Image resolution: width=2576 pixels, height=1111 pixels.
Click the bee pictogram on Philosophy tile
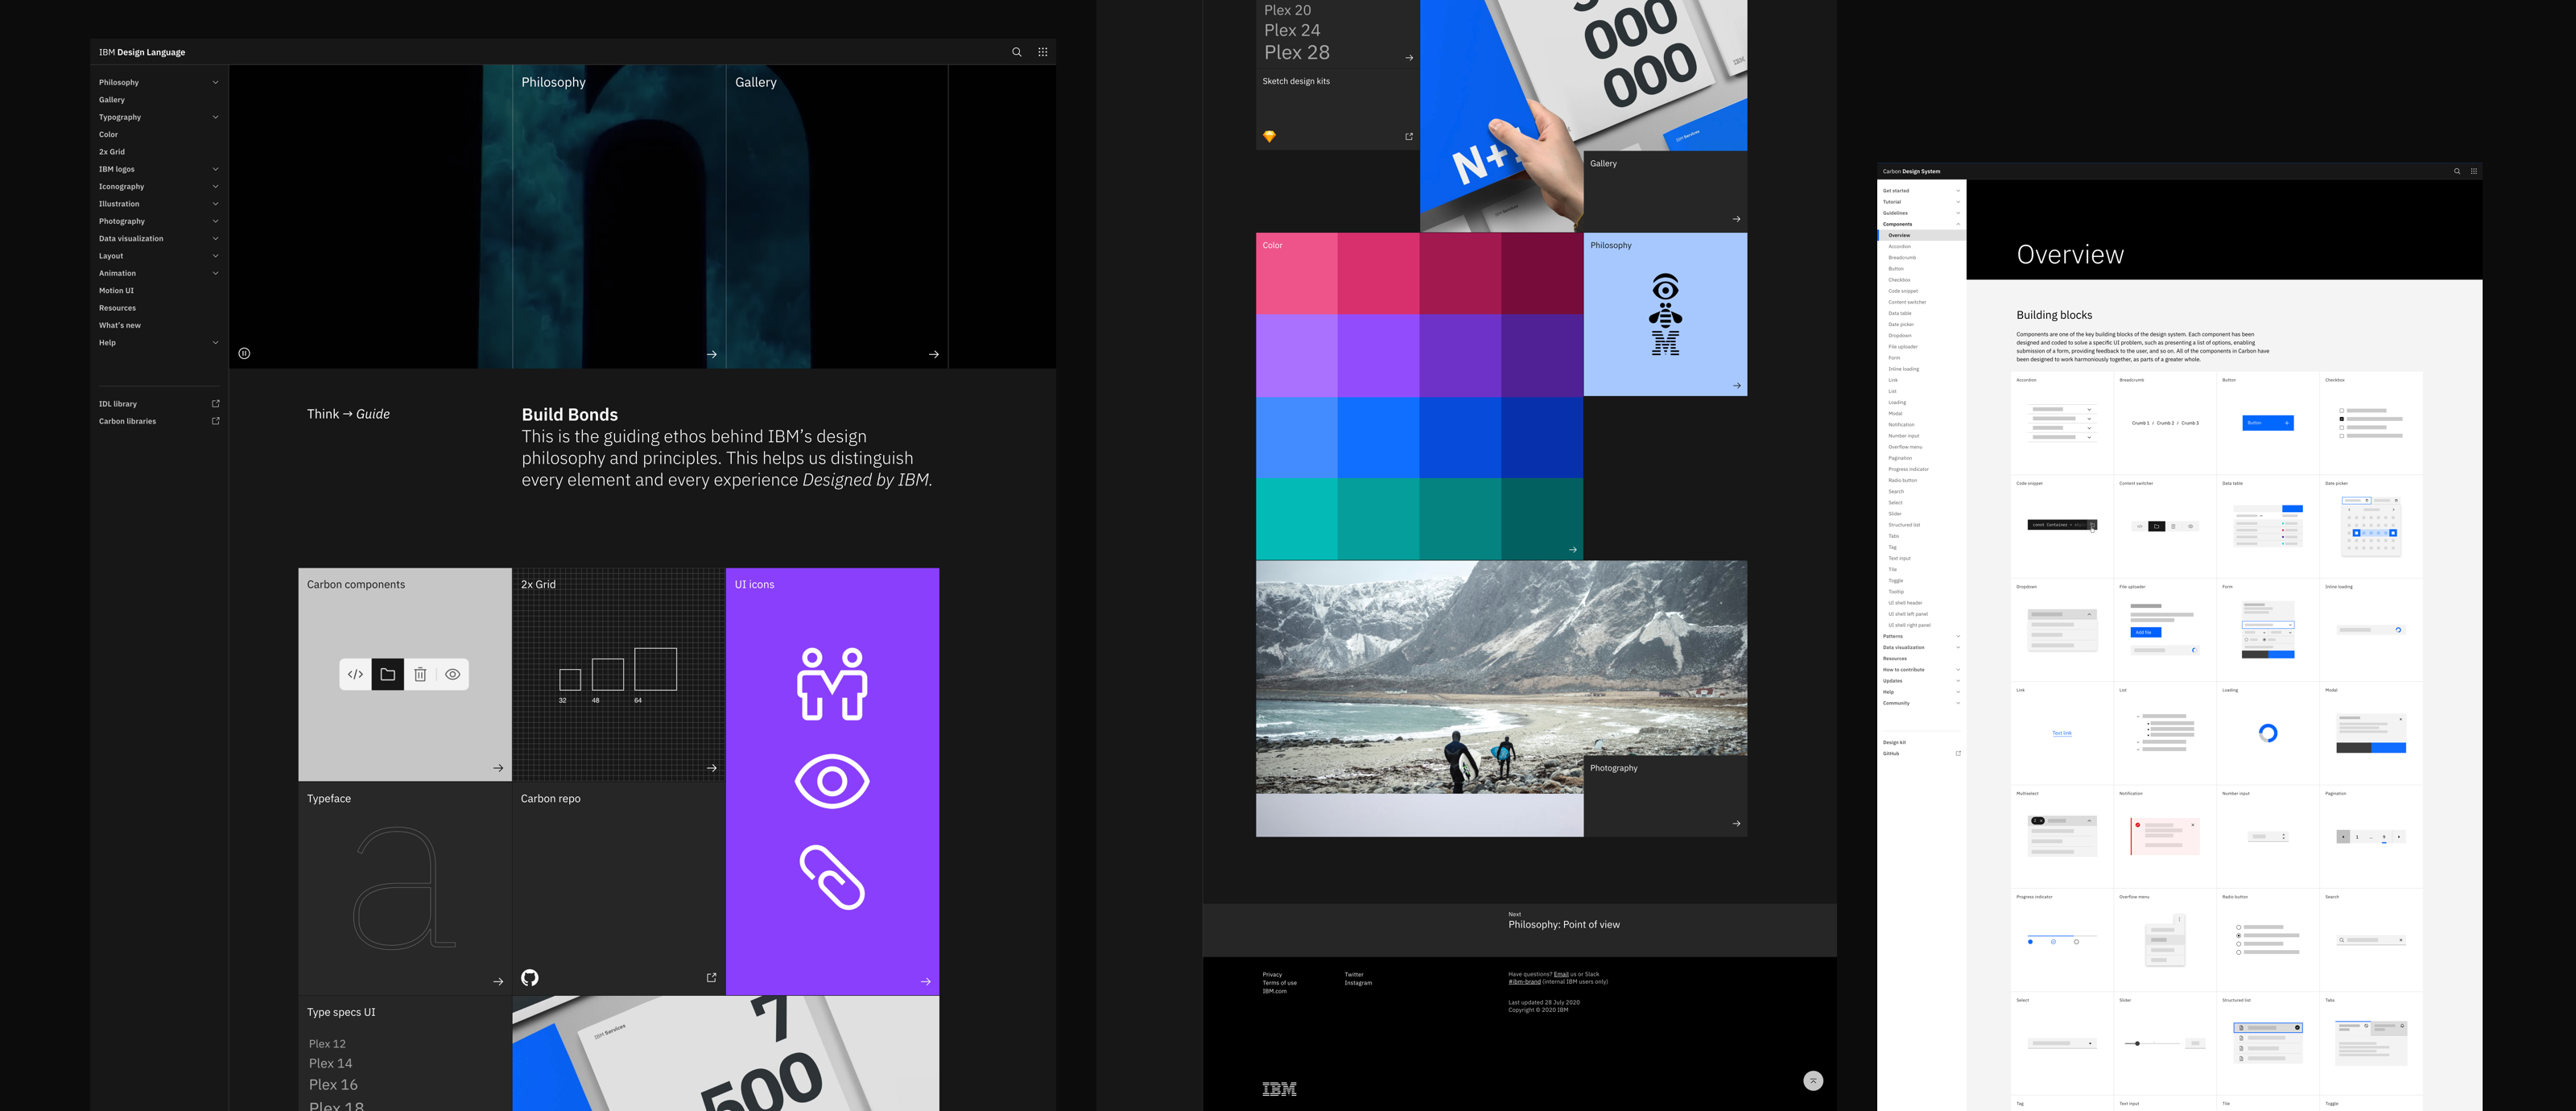[1665, 315]
